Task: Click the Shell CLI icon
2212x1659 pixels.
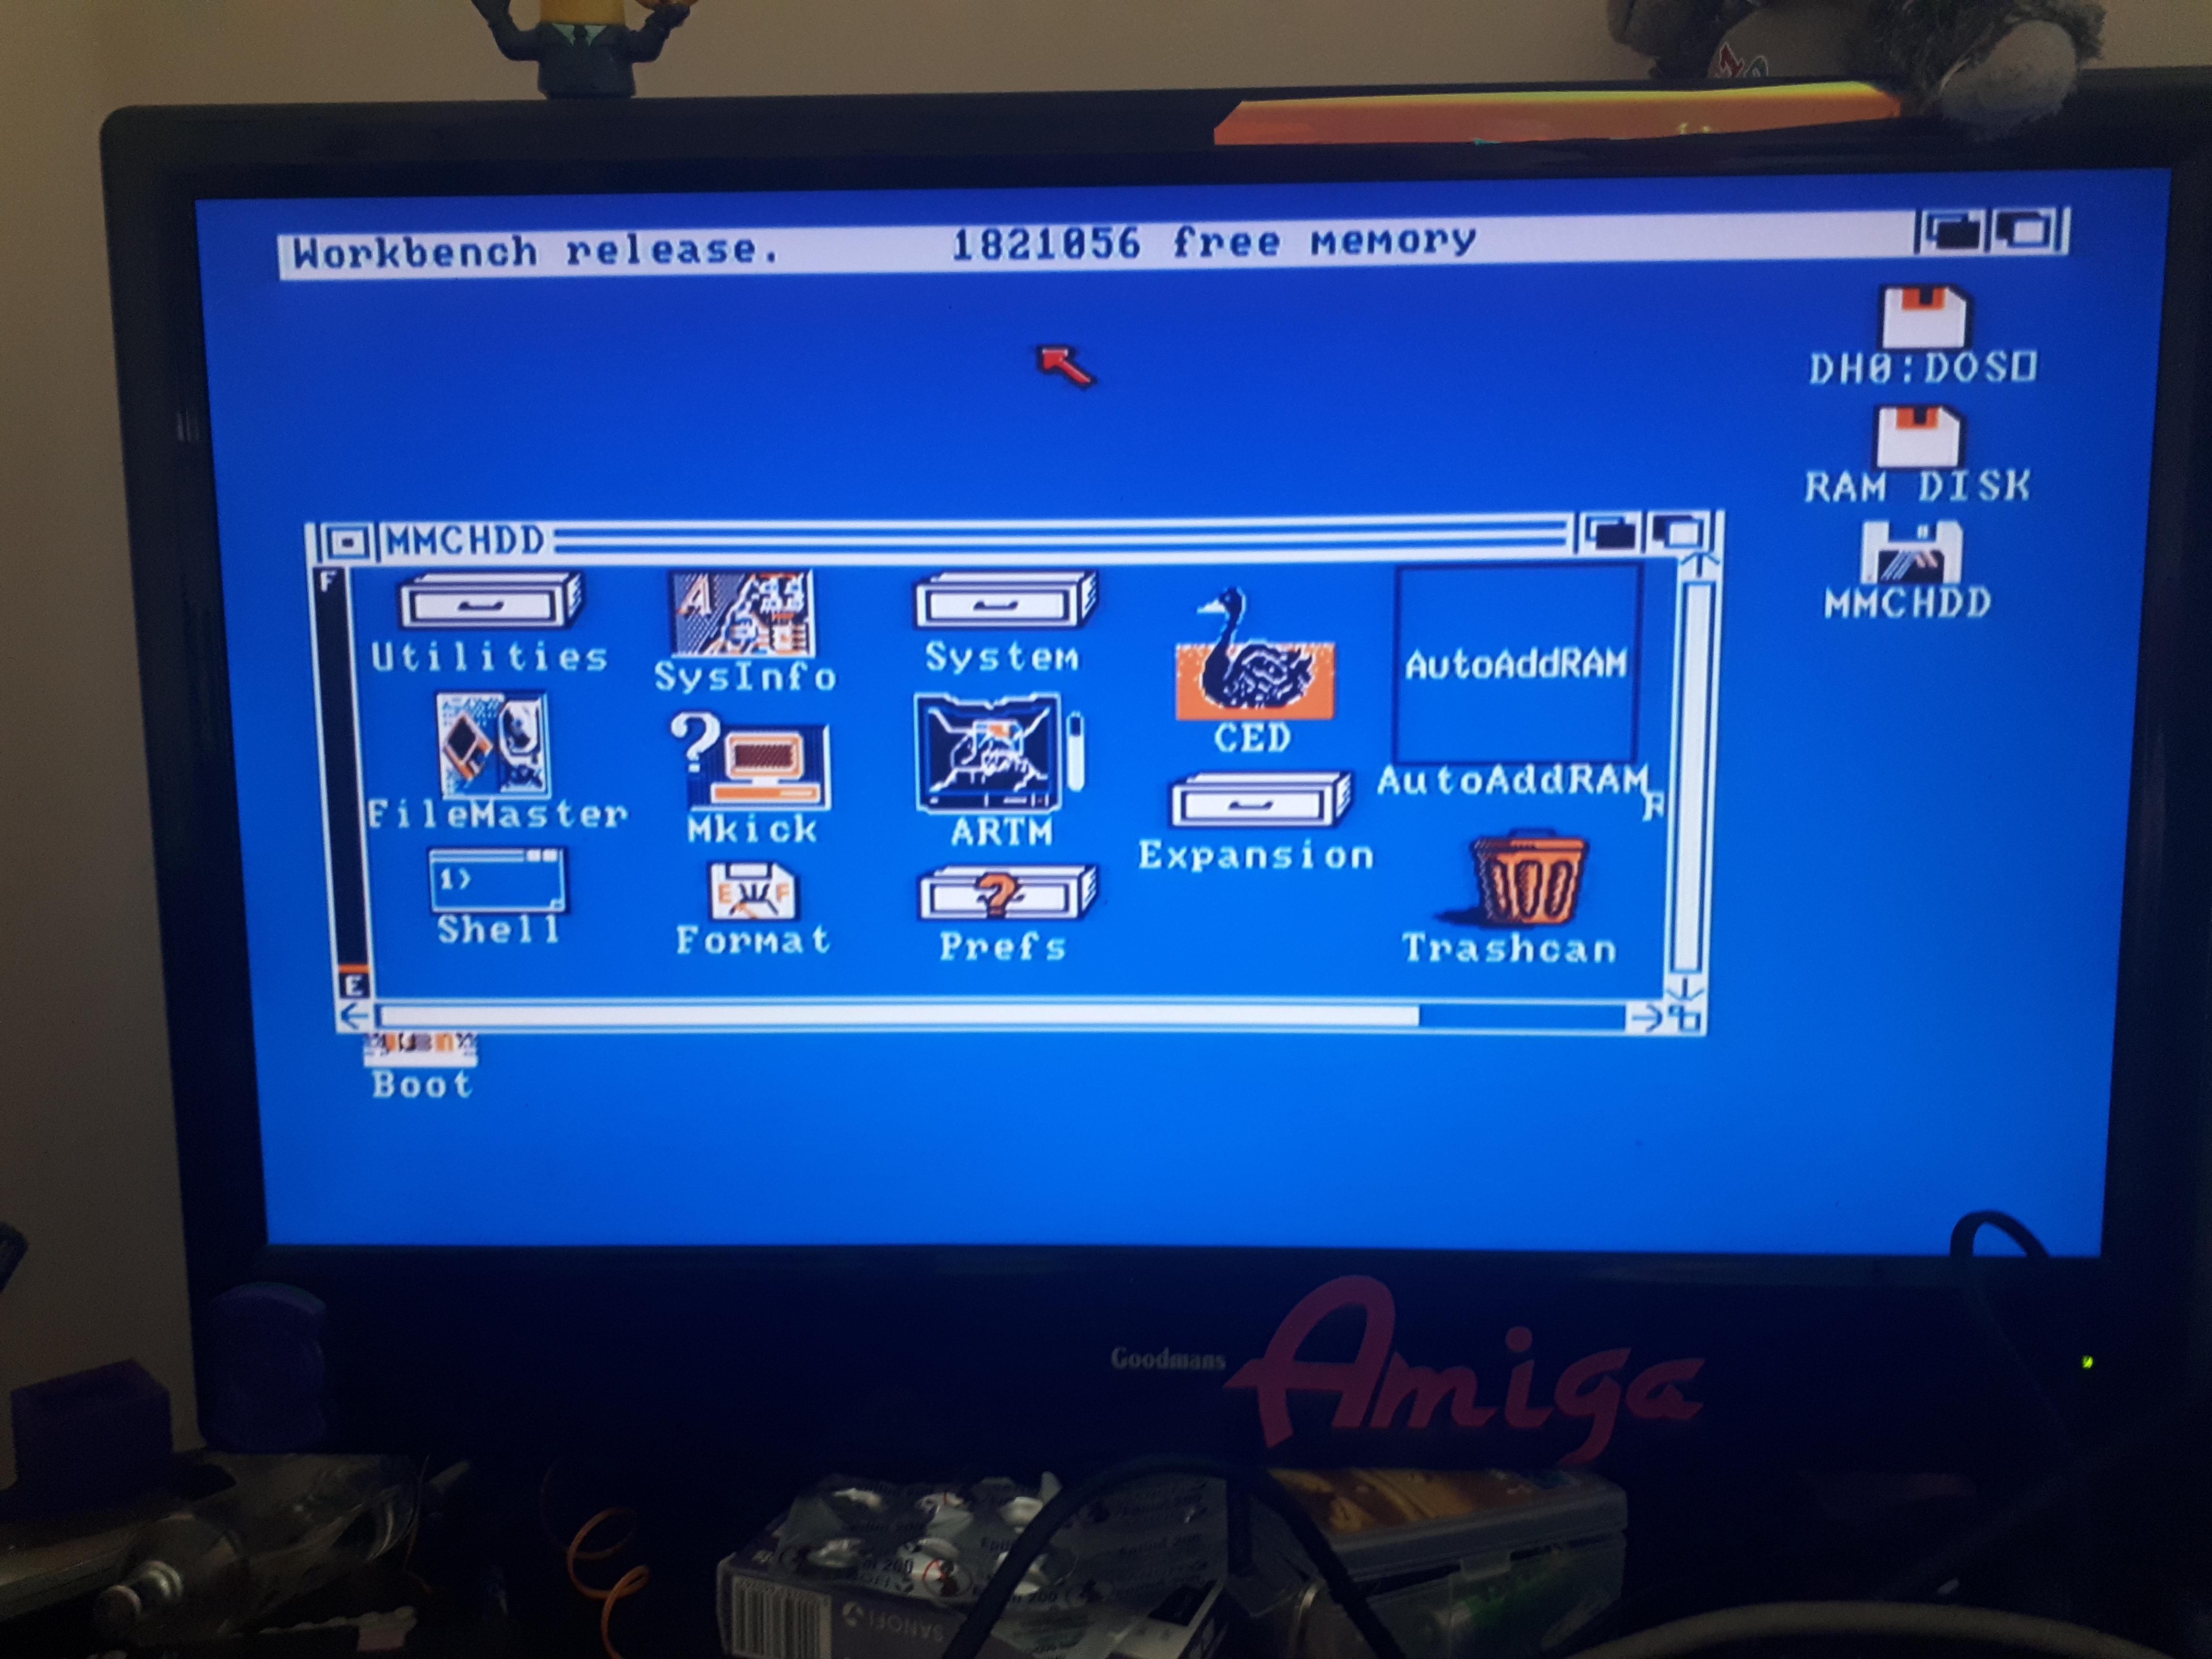Action: click(497, 880)
